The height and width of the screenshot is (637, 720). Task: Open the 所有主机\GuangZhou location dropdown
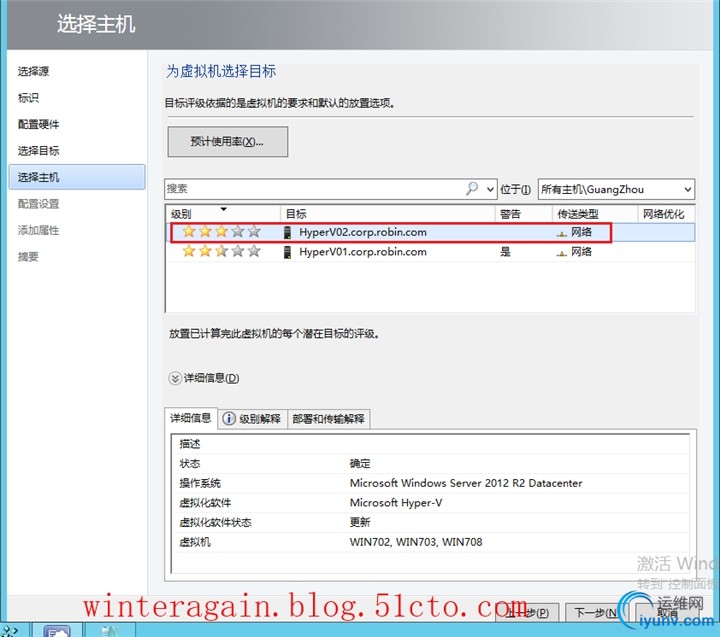pos(616,189)
